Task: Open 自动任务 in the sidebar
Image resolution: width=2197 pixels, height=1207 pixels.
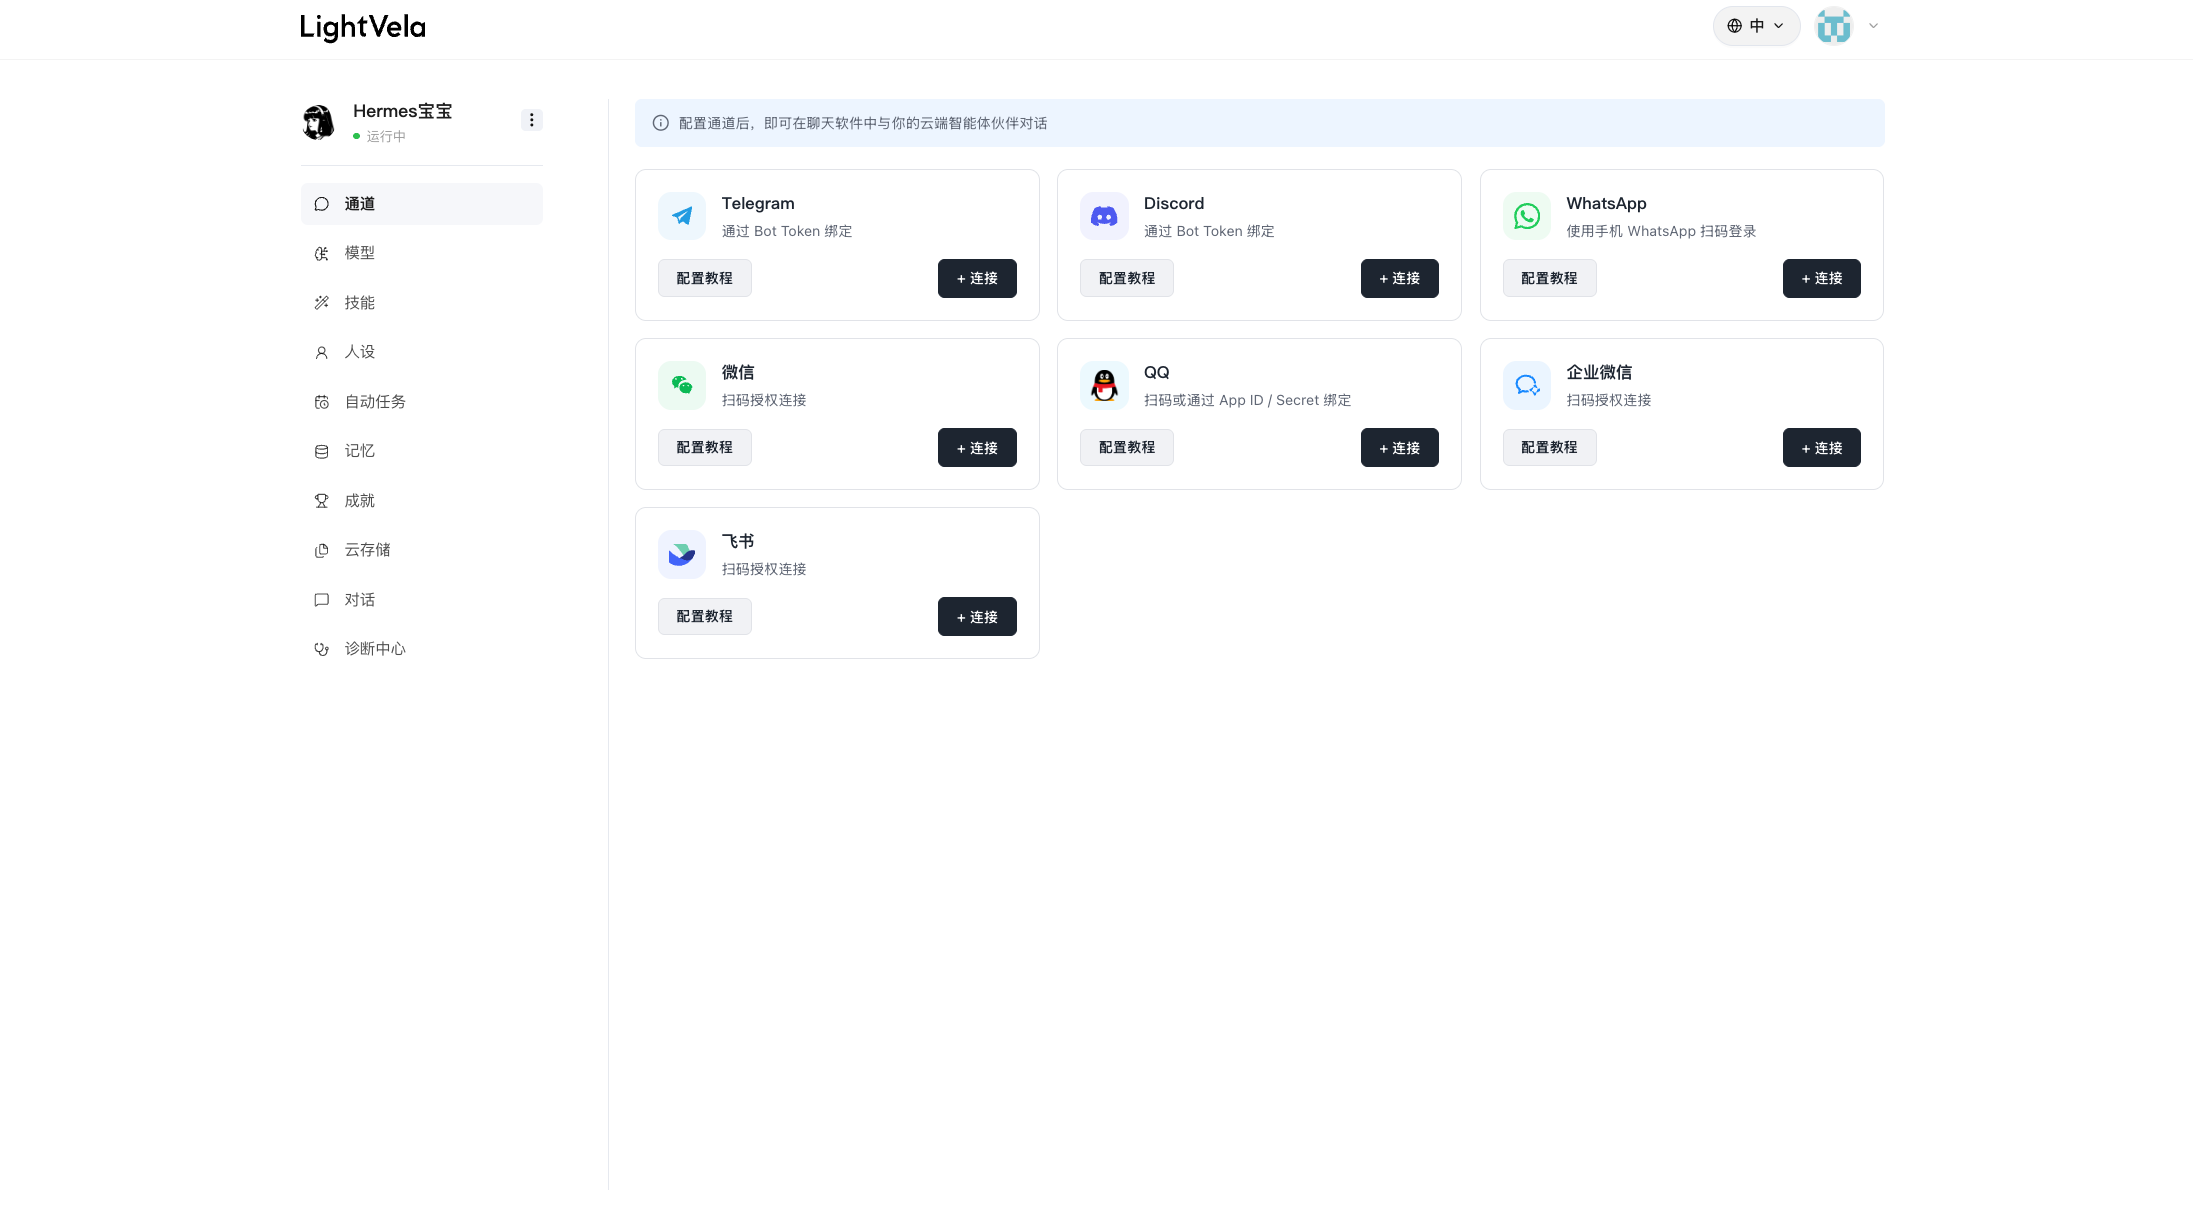Action: [422, 402]
